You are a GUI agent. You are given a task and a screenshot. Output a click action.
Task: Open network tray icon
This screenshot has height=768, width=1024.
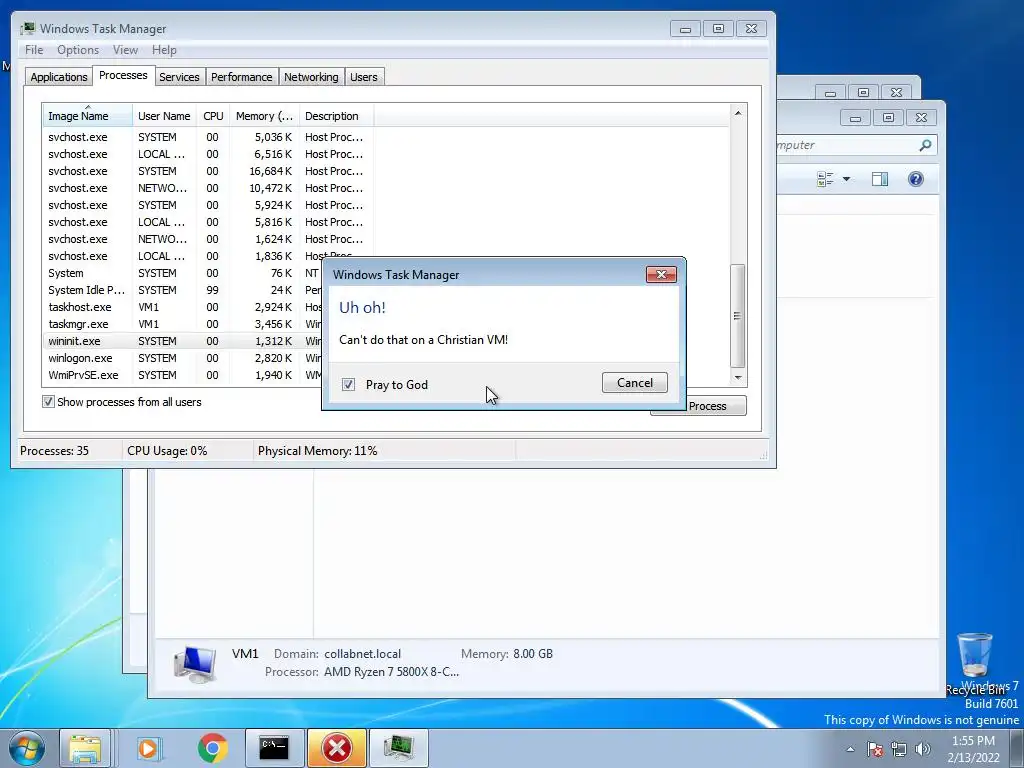[x=899, y=749]
